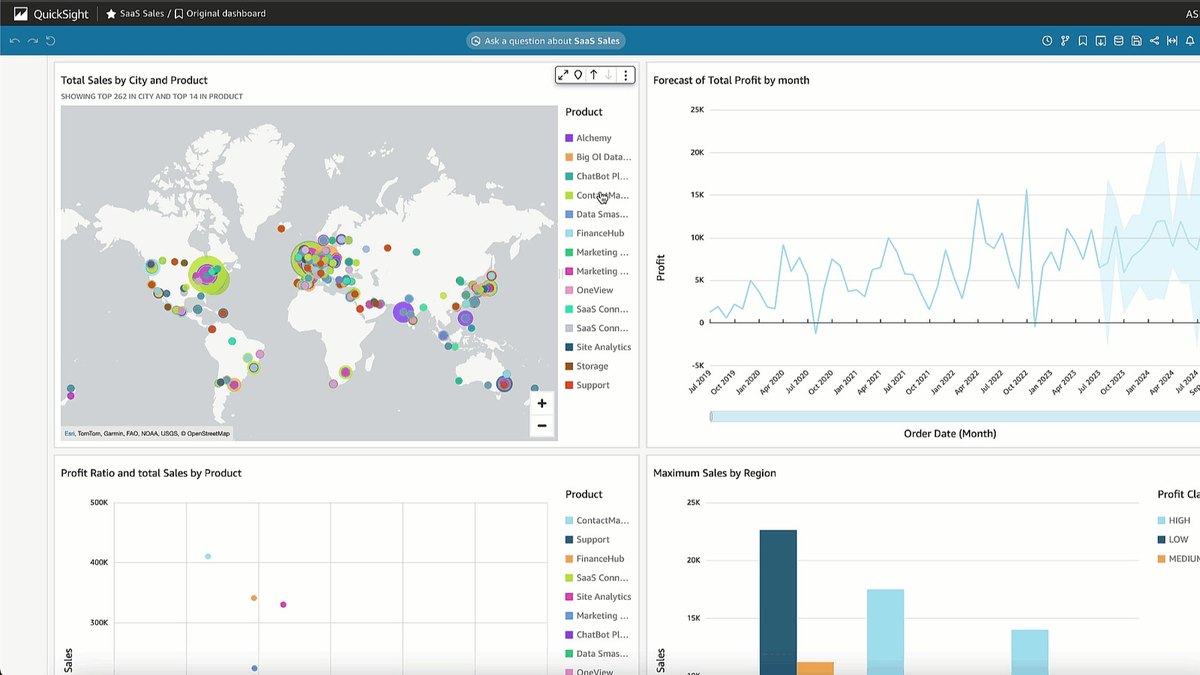Click the branch-shaped icon in the toolbar
Viewport: 1200px width, 675px height.
tap(1065, 41)
